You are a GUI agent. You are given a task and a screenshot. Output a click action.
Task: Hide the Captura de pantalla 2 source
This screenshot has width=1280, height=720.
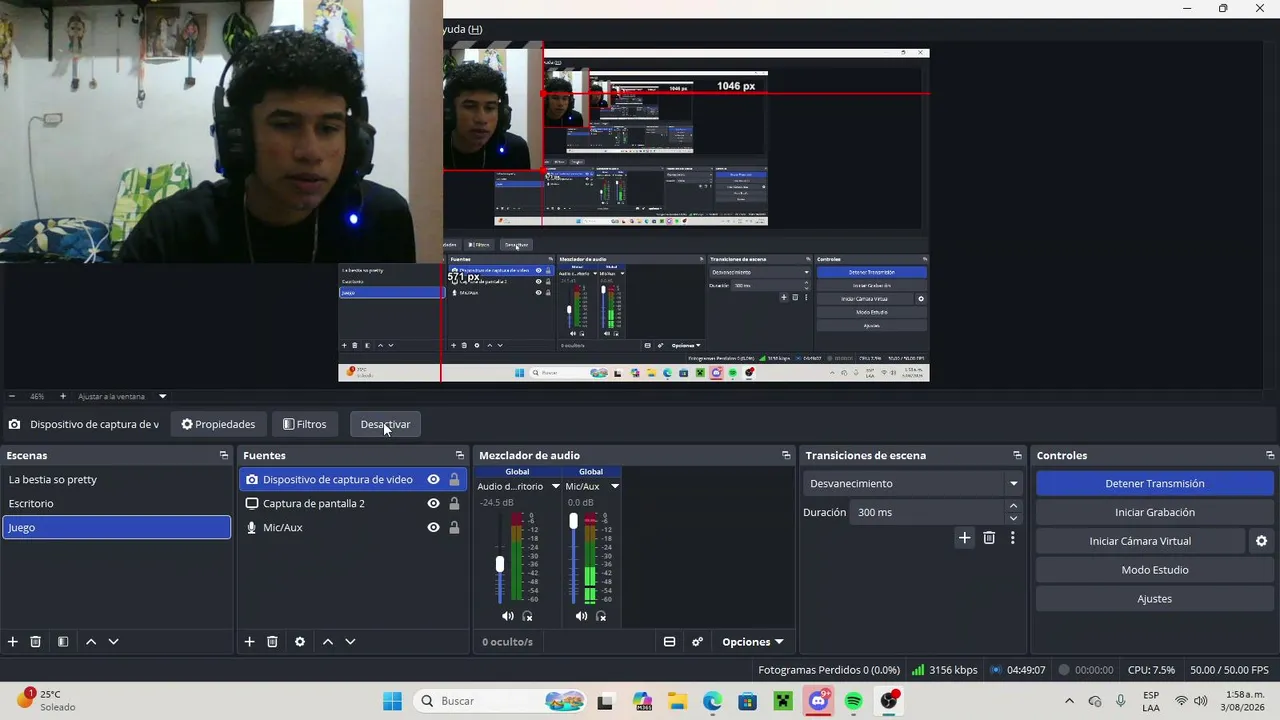[433, 504]
